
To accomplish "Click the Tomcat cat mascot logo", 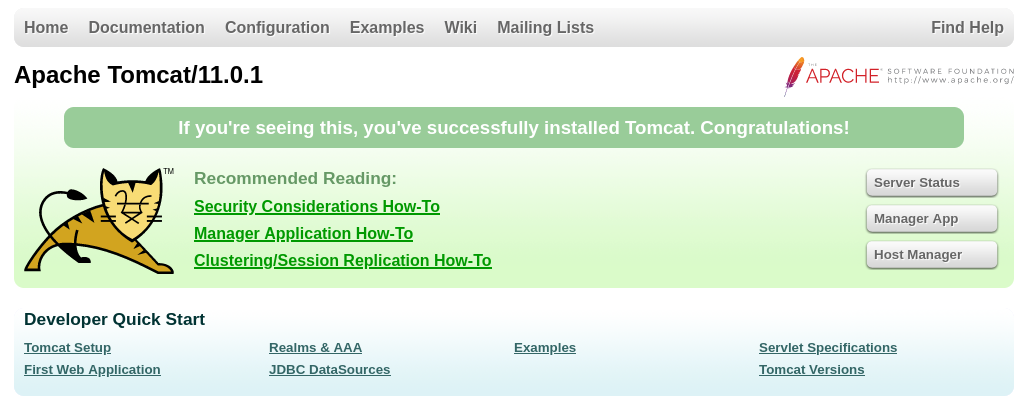I will click(x=99, y=221).
